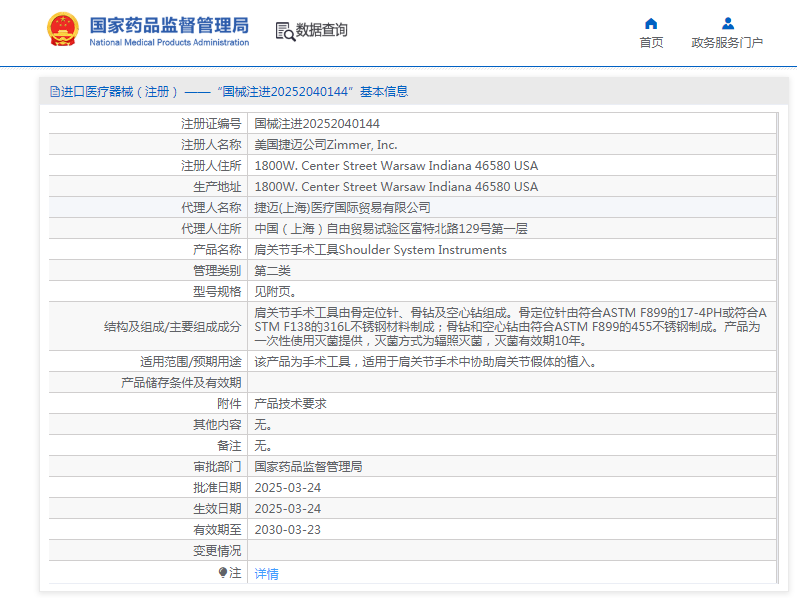Viewport: 797px width, 598px height.
Task: Click the 注册人名称 label
Action: pos(211,145)
